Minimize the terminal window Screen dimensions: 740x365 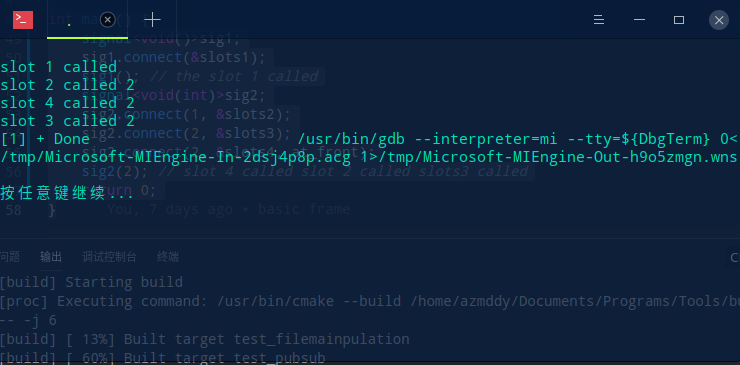(x=639, y=20)
